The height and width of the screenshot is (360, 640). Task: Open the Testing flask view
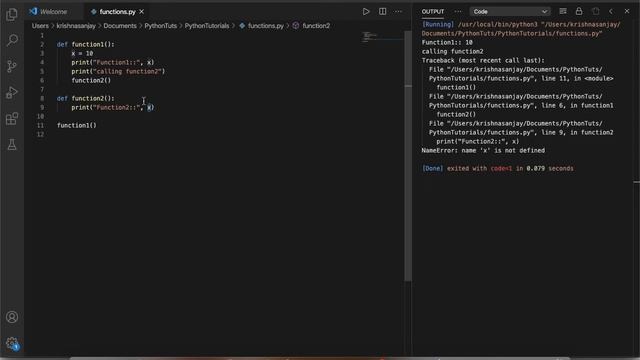pos(12,144)
